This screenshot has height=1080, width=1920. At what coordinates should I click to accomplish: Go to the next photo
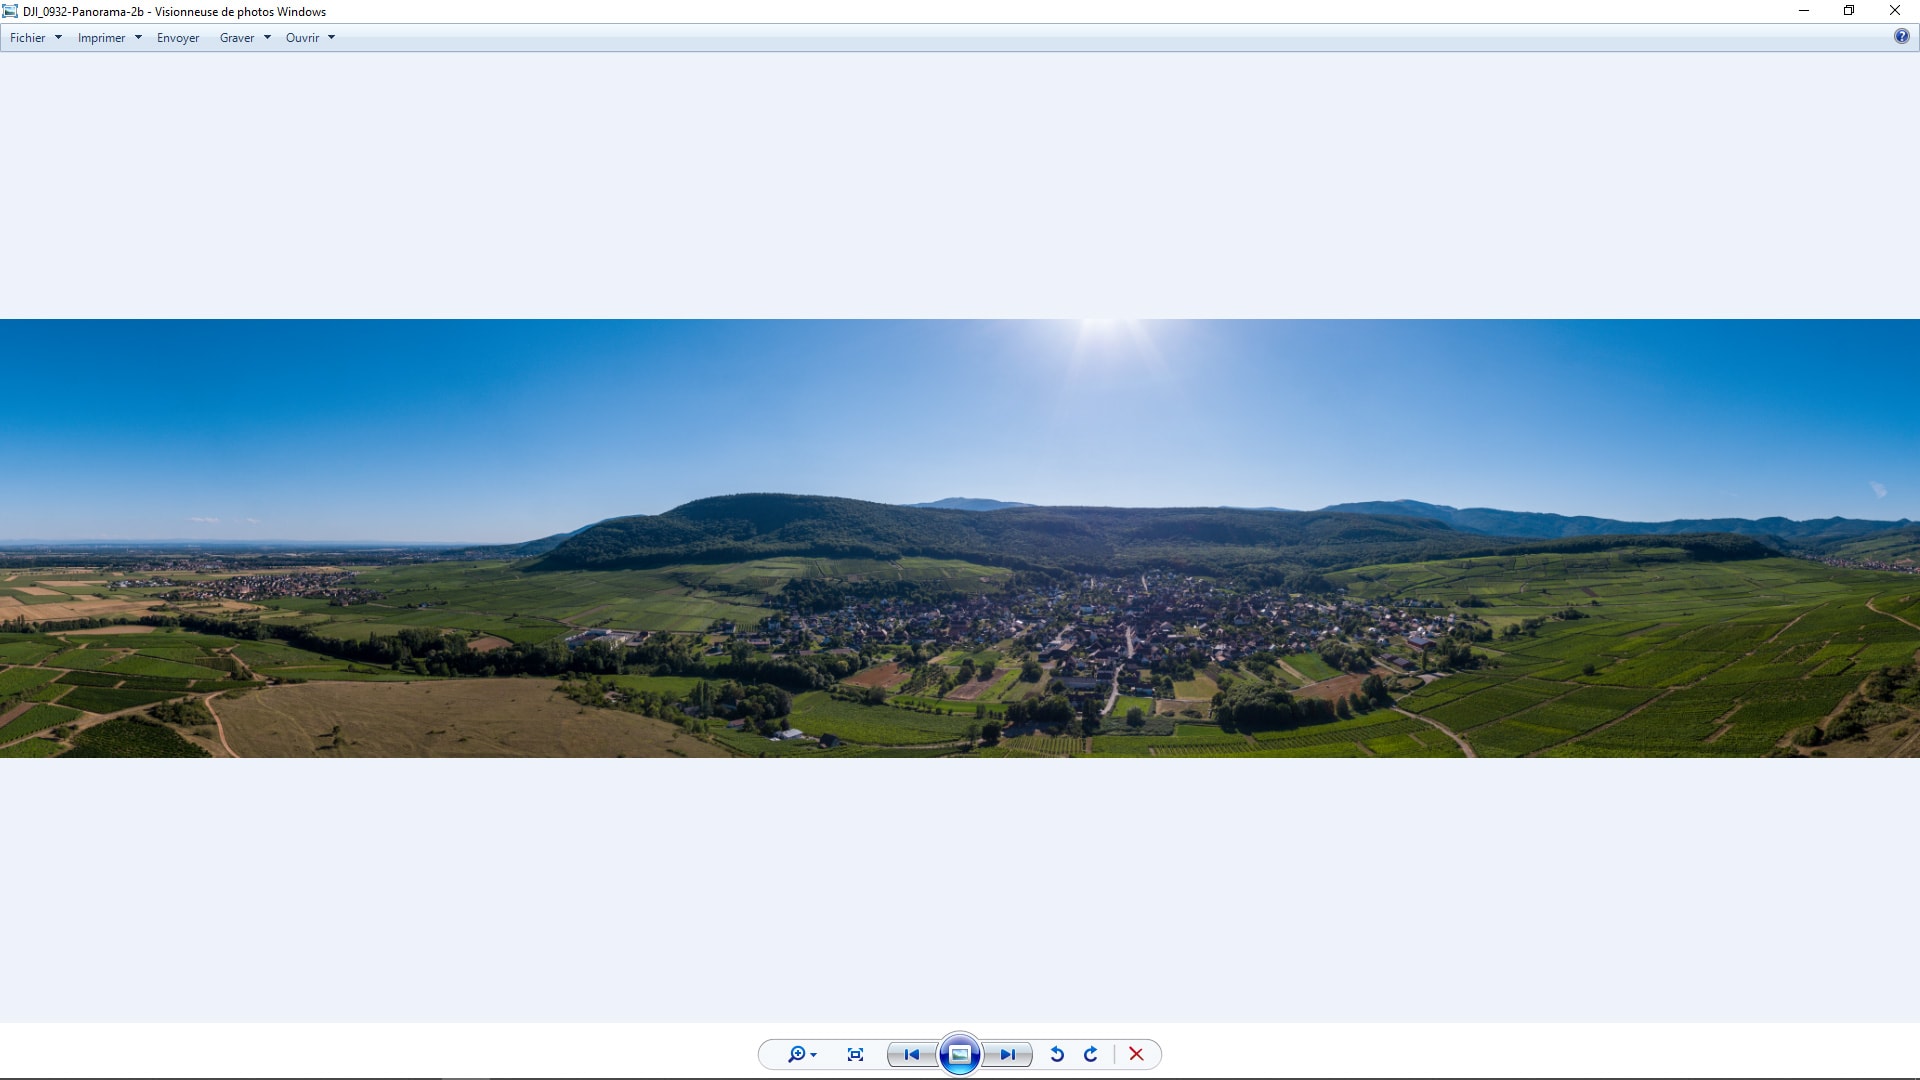click(x=1007, y=1054)
